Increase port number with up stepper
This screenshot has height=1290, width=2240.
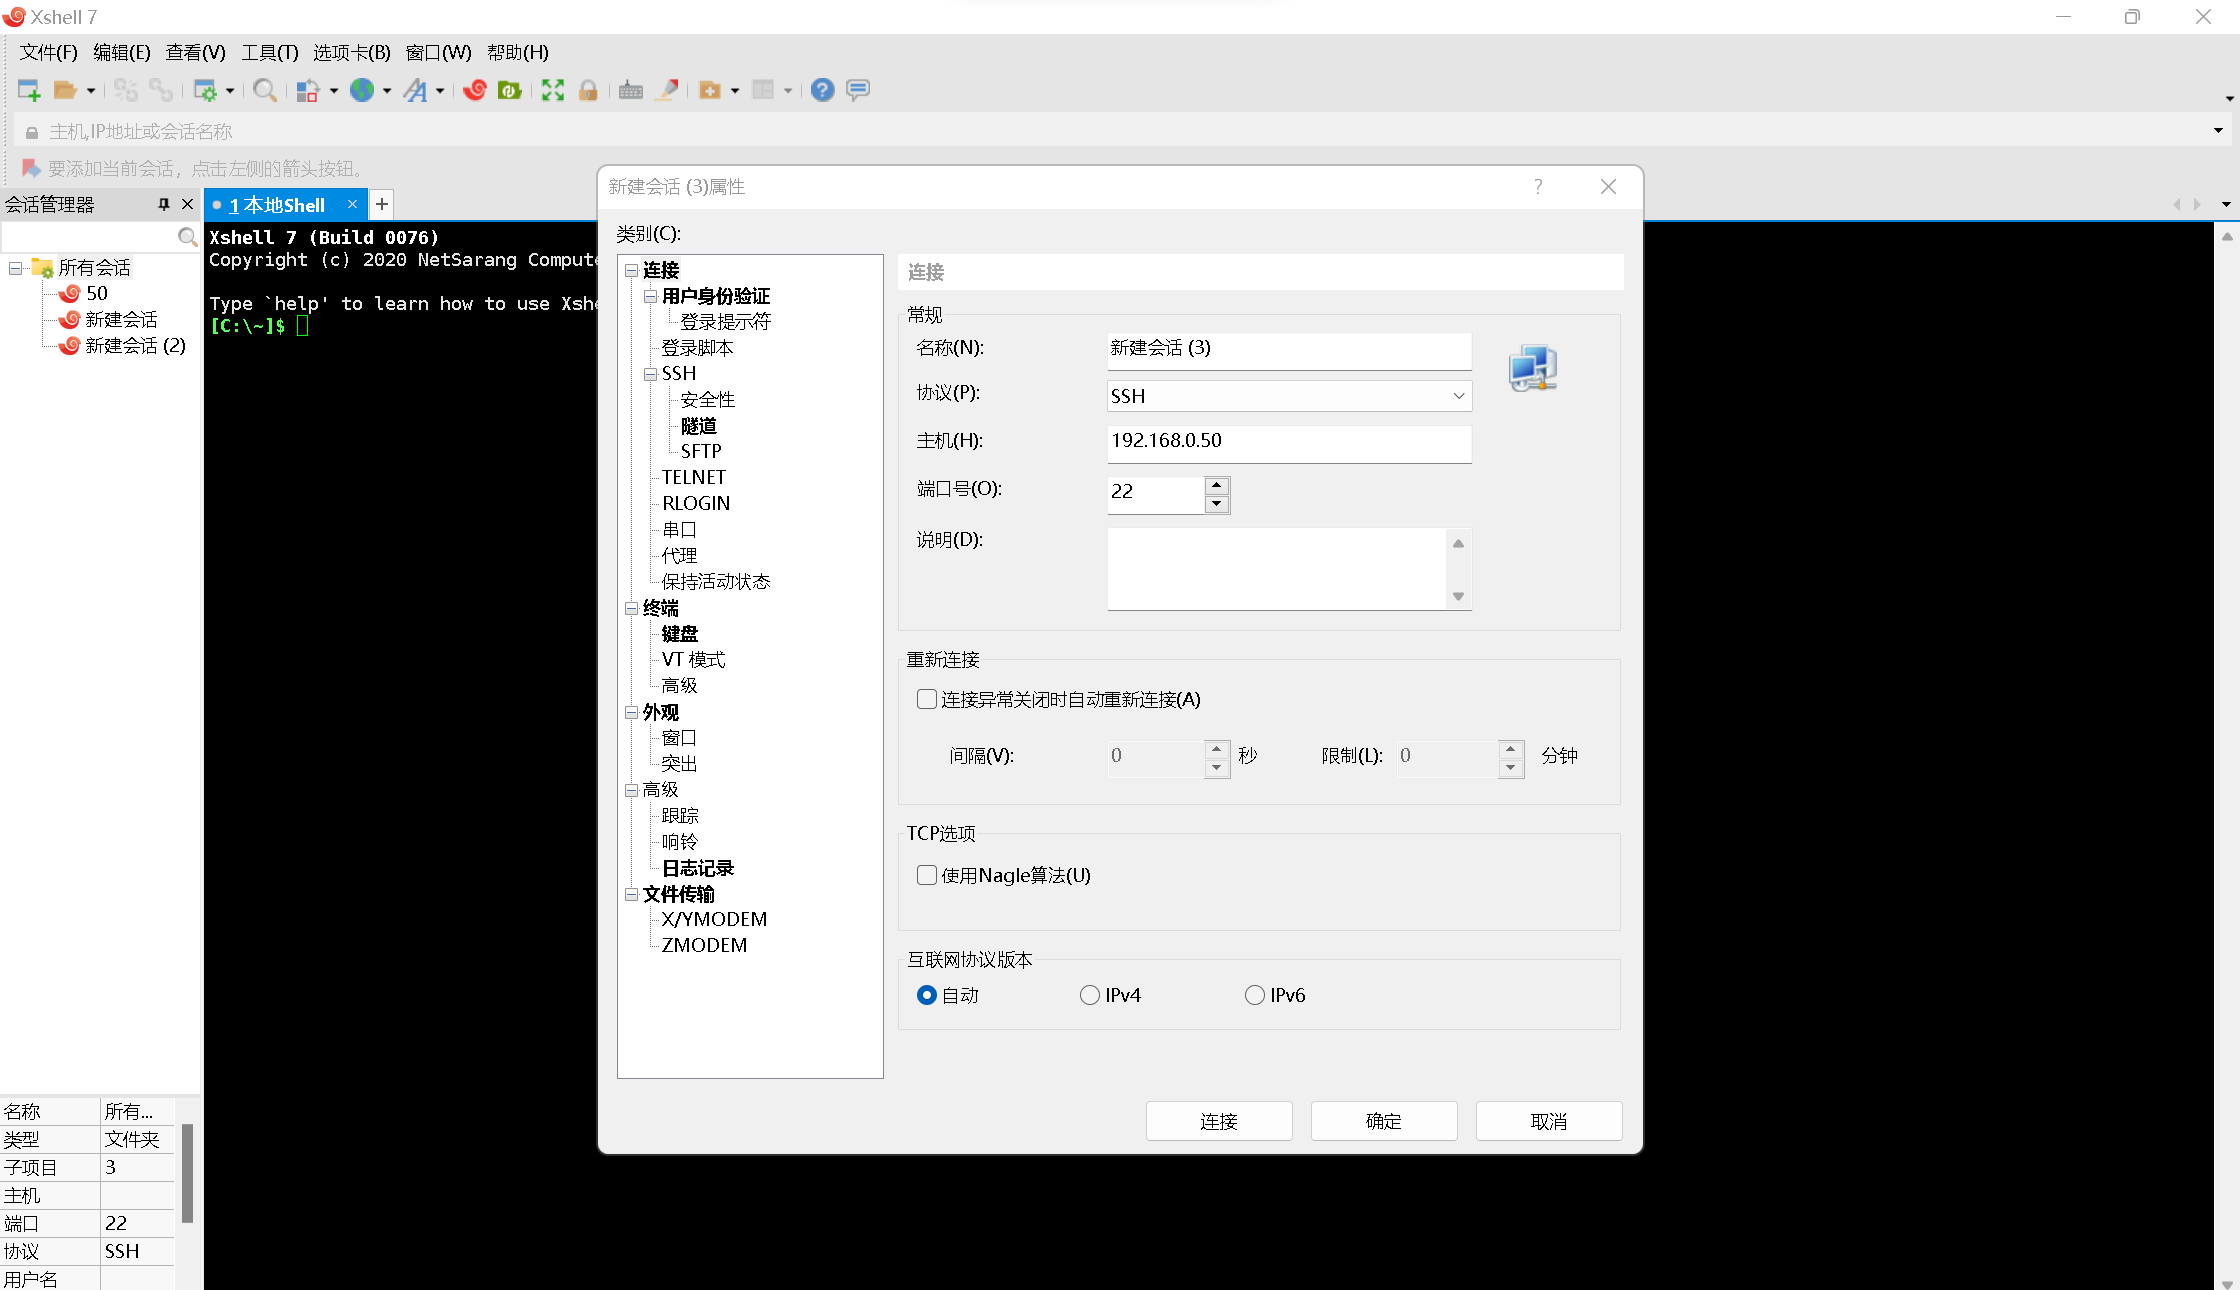click(1217, 485)
